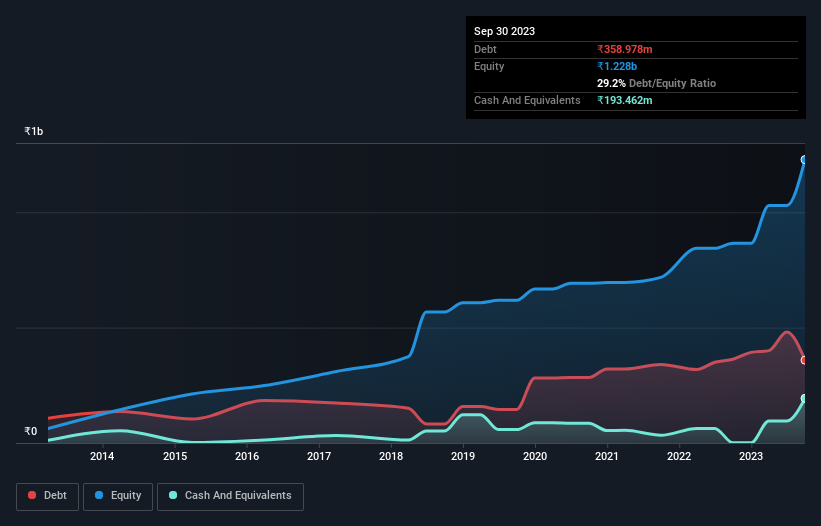Click the 2019 x-axis year label
Viewport: 821px width, 526px height.
[x=463, y=456]
